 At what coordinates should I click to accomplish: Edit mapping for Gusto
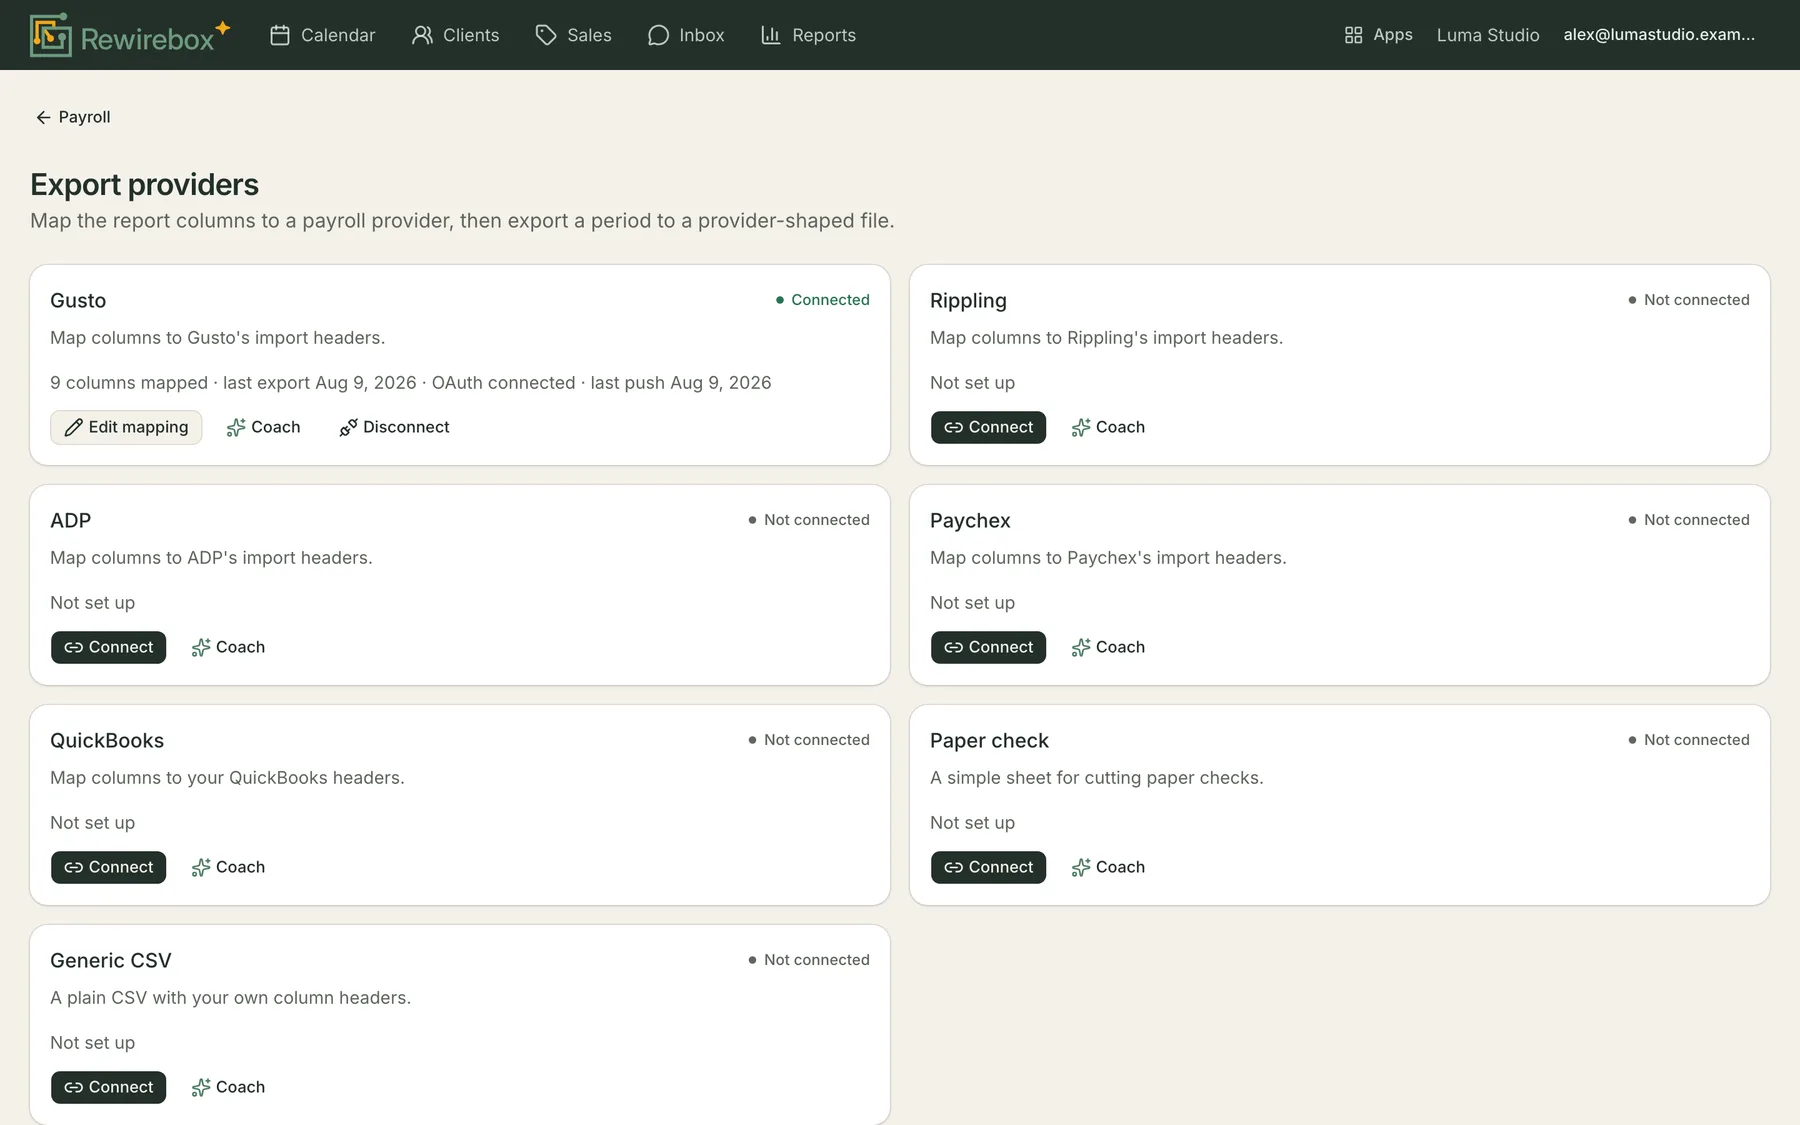[126, 427]
